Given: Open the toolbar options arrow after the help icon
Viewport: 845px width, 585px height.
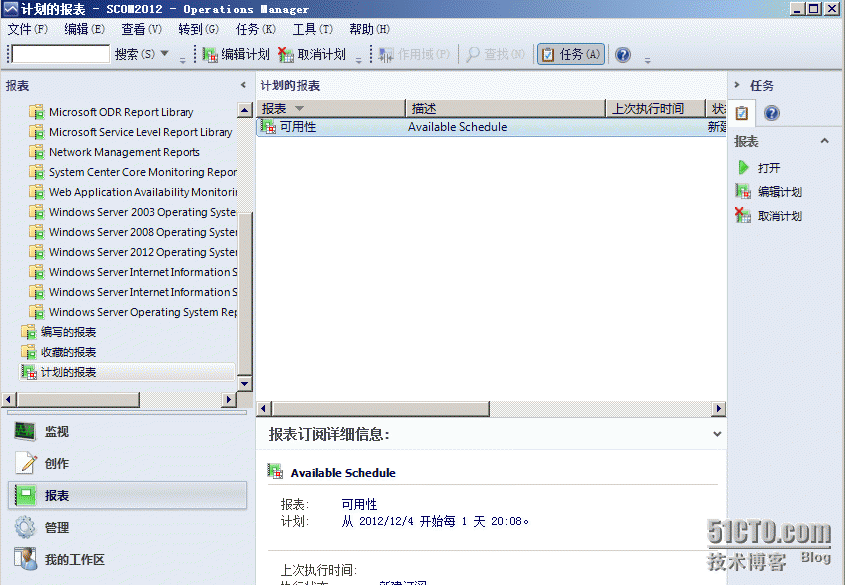Looking at the screenshot, I should tap(647, 61).
